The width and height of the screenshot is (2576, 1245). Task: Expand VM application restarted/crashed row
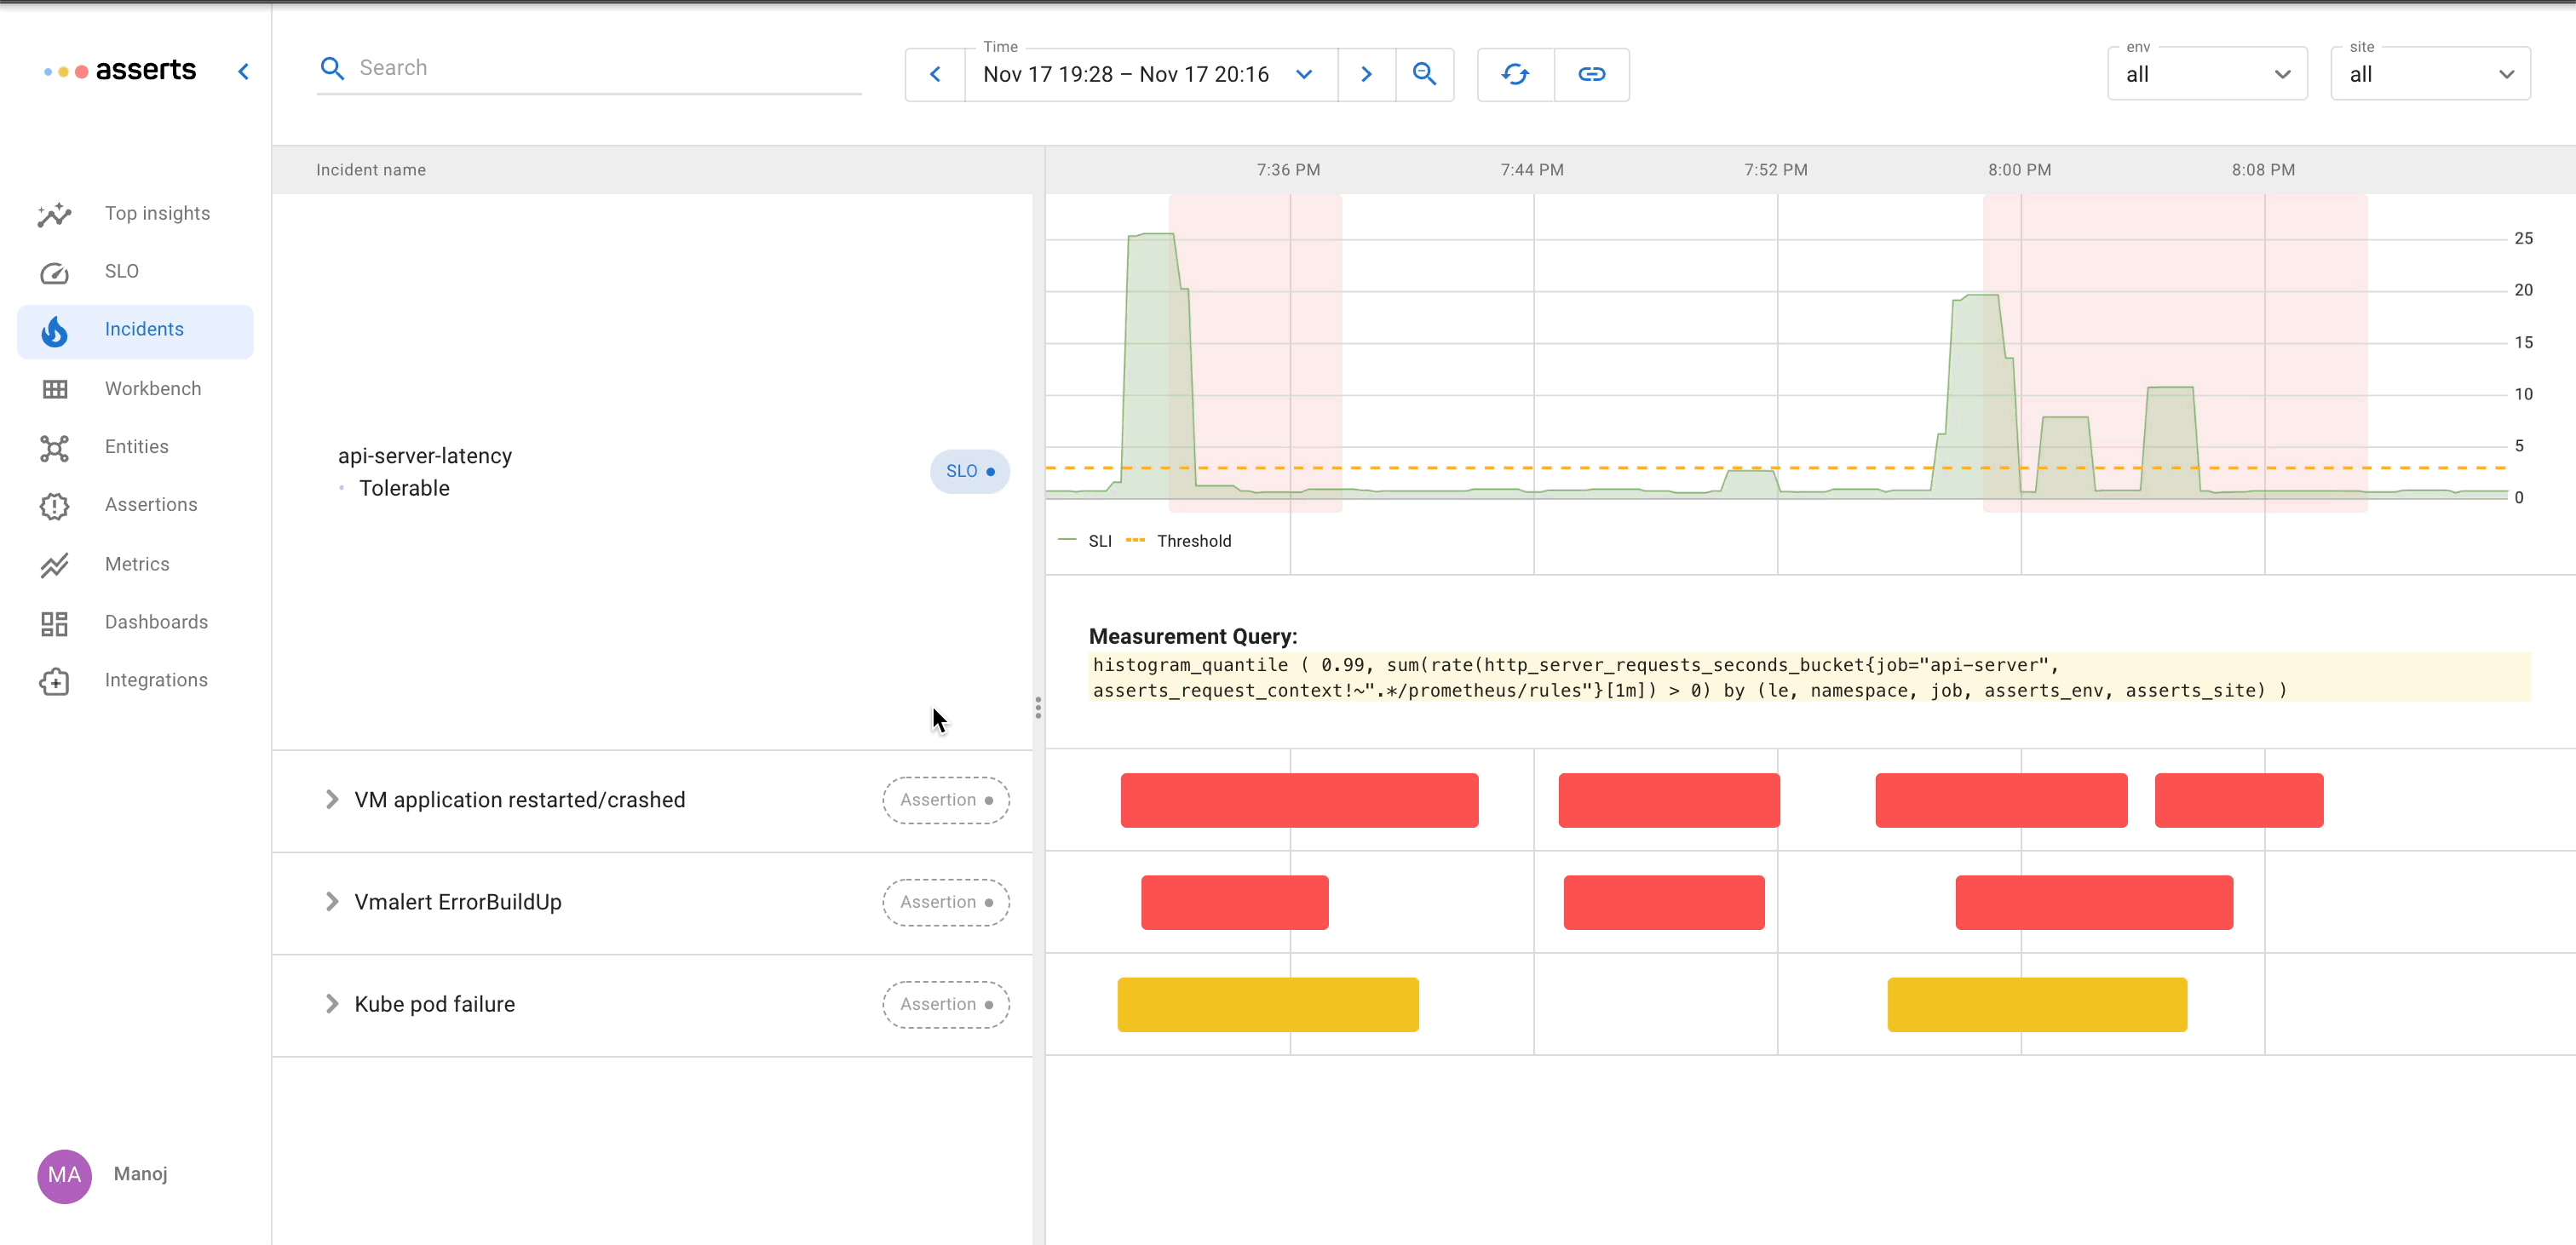332,800
